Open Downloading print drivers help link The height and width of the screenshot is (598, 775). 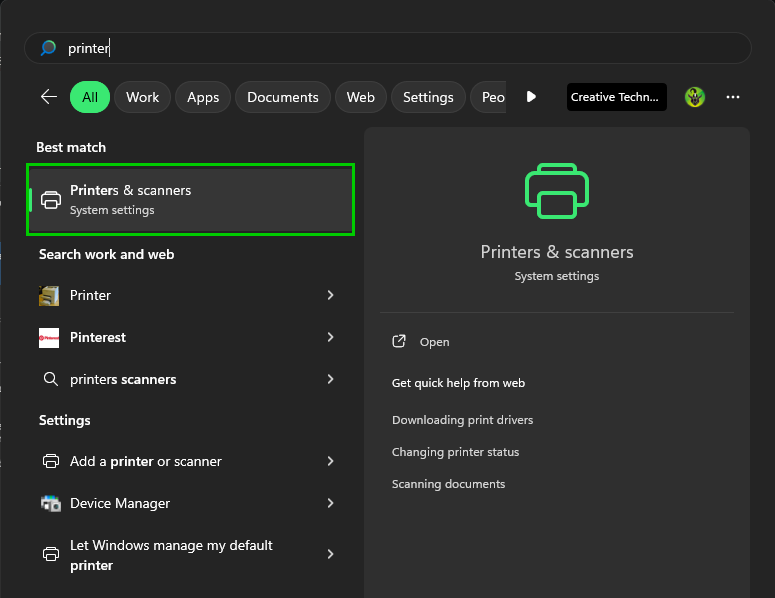[x=462, y=420]
